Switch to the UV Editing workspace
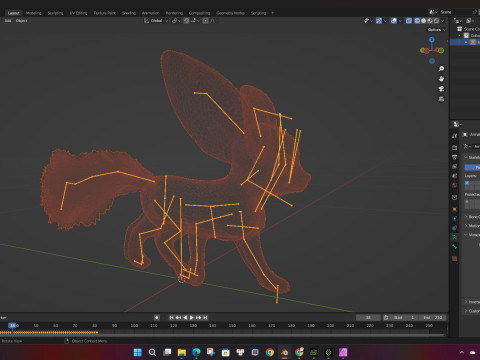This screenshot has height=360, width=480. pyautogui.click(x=78, y=13)
